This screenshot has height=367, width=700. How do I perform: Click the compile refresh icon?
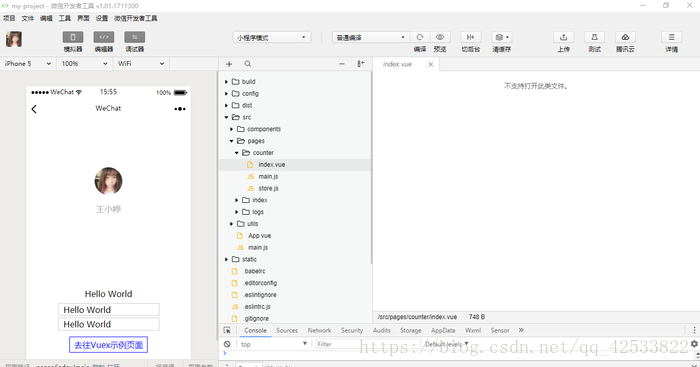click(x=420, y=37)
